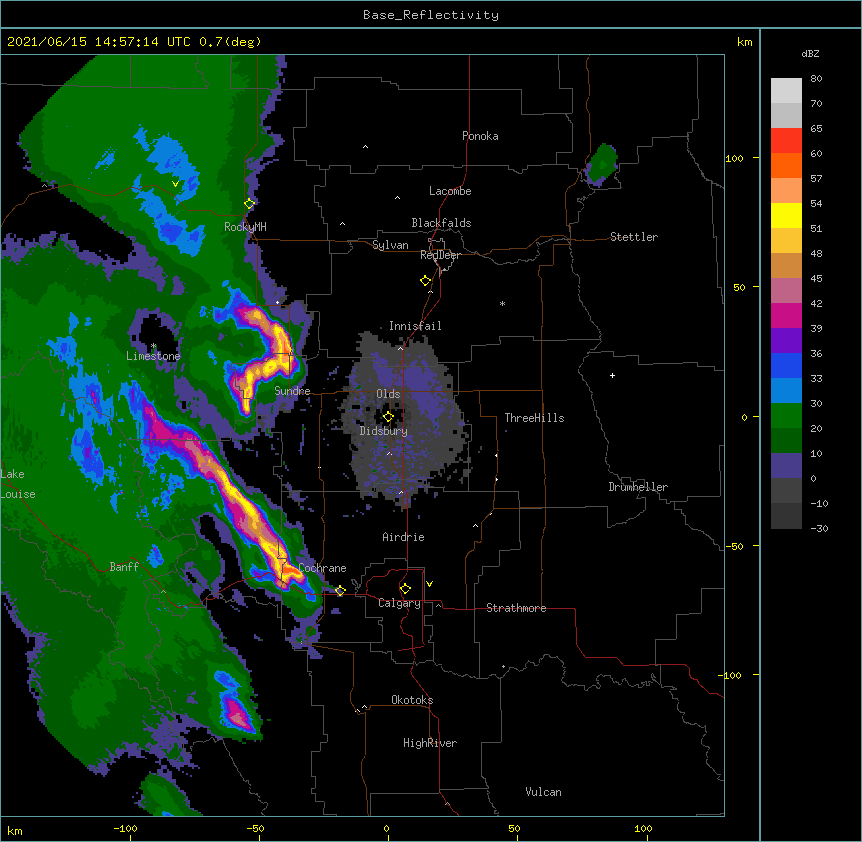862x842 pixels.
Task: Select the dark orange swatch below red in legend
Action: [786, 165]
